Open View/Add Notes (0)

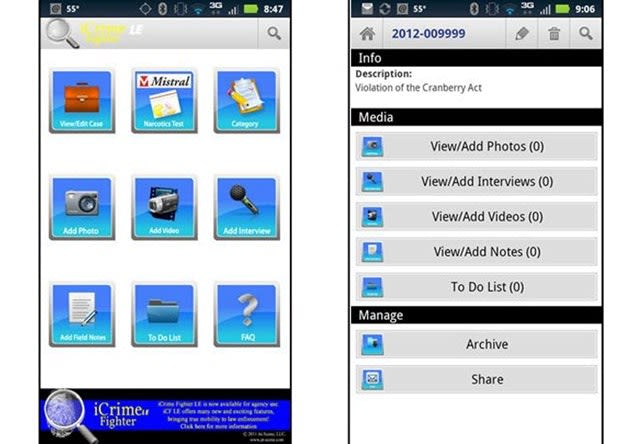pos(476,251)
